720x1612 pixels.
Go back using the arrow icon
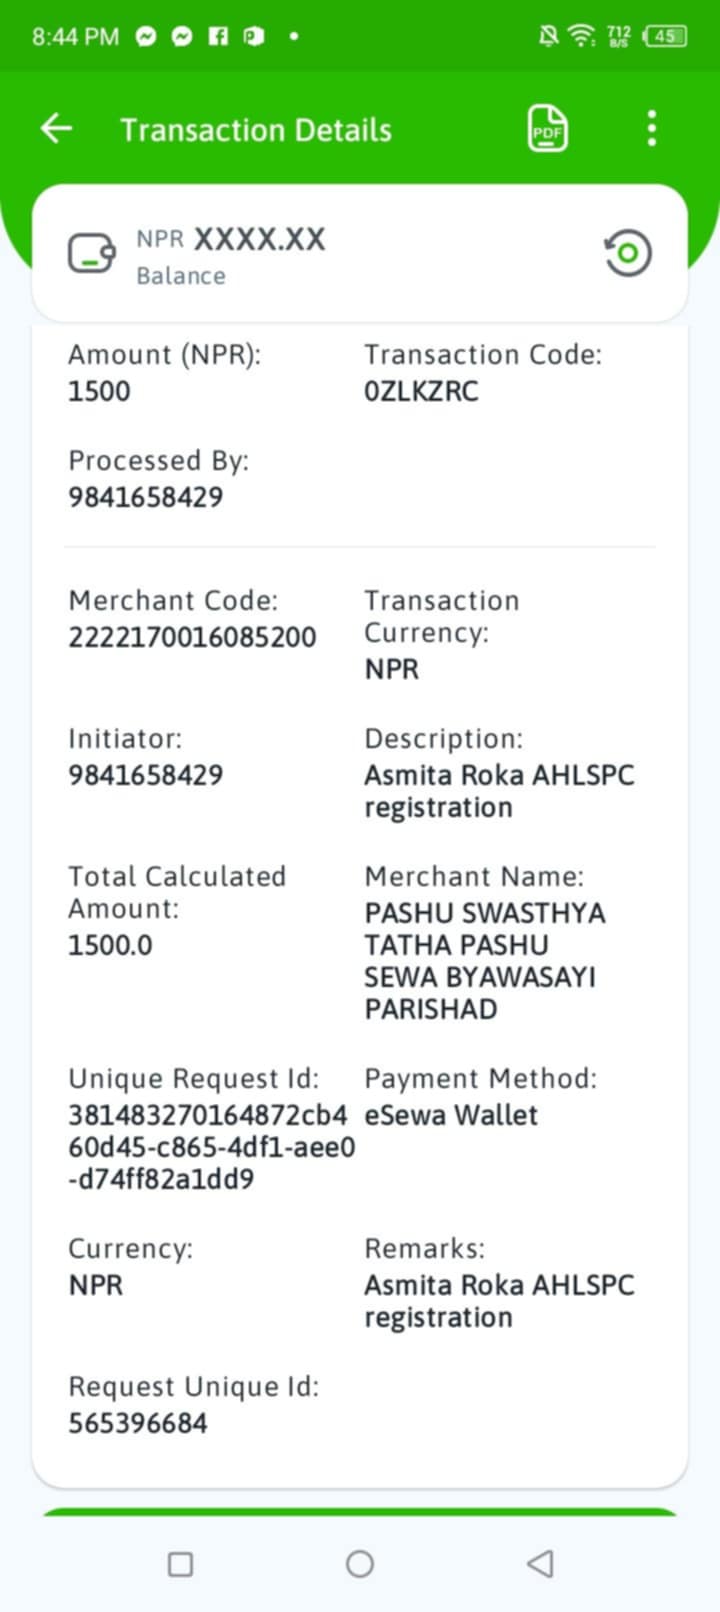(57, 128)
